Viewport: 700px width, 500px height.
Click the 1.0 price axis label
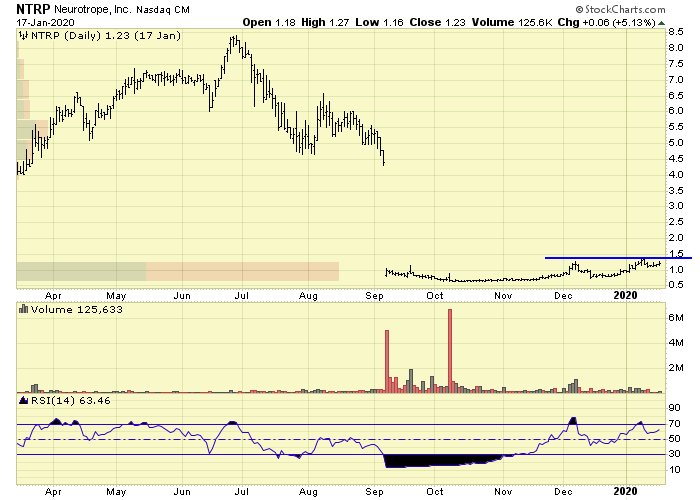(x=676, y=270)
